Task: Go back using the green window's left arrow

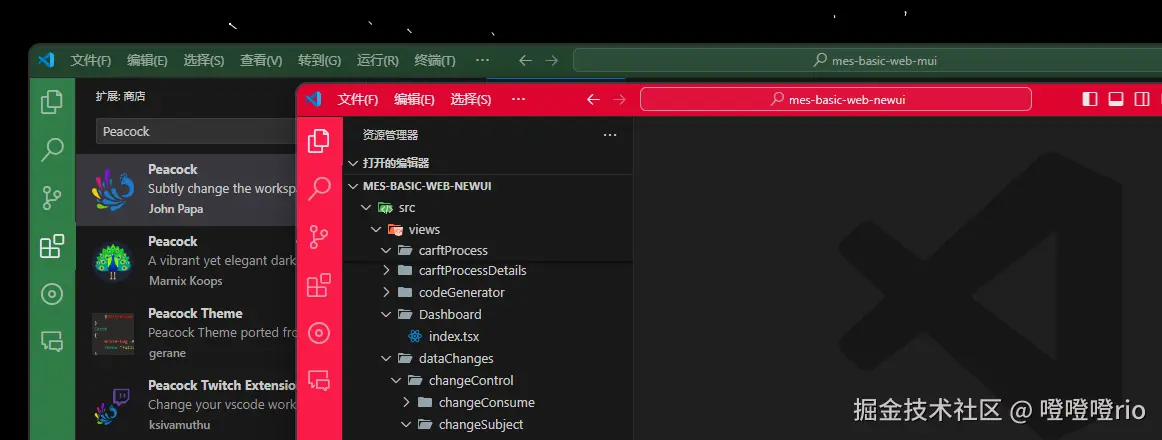Action: (x=525, y=61)
